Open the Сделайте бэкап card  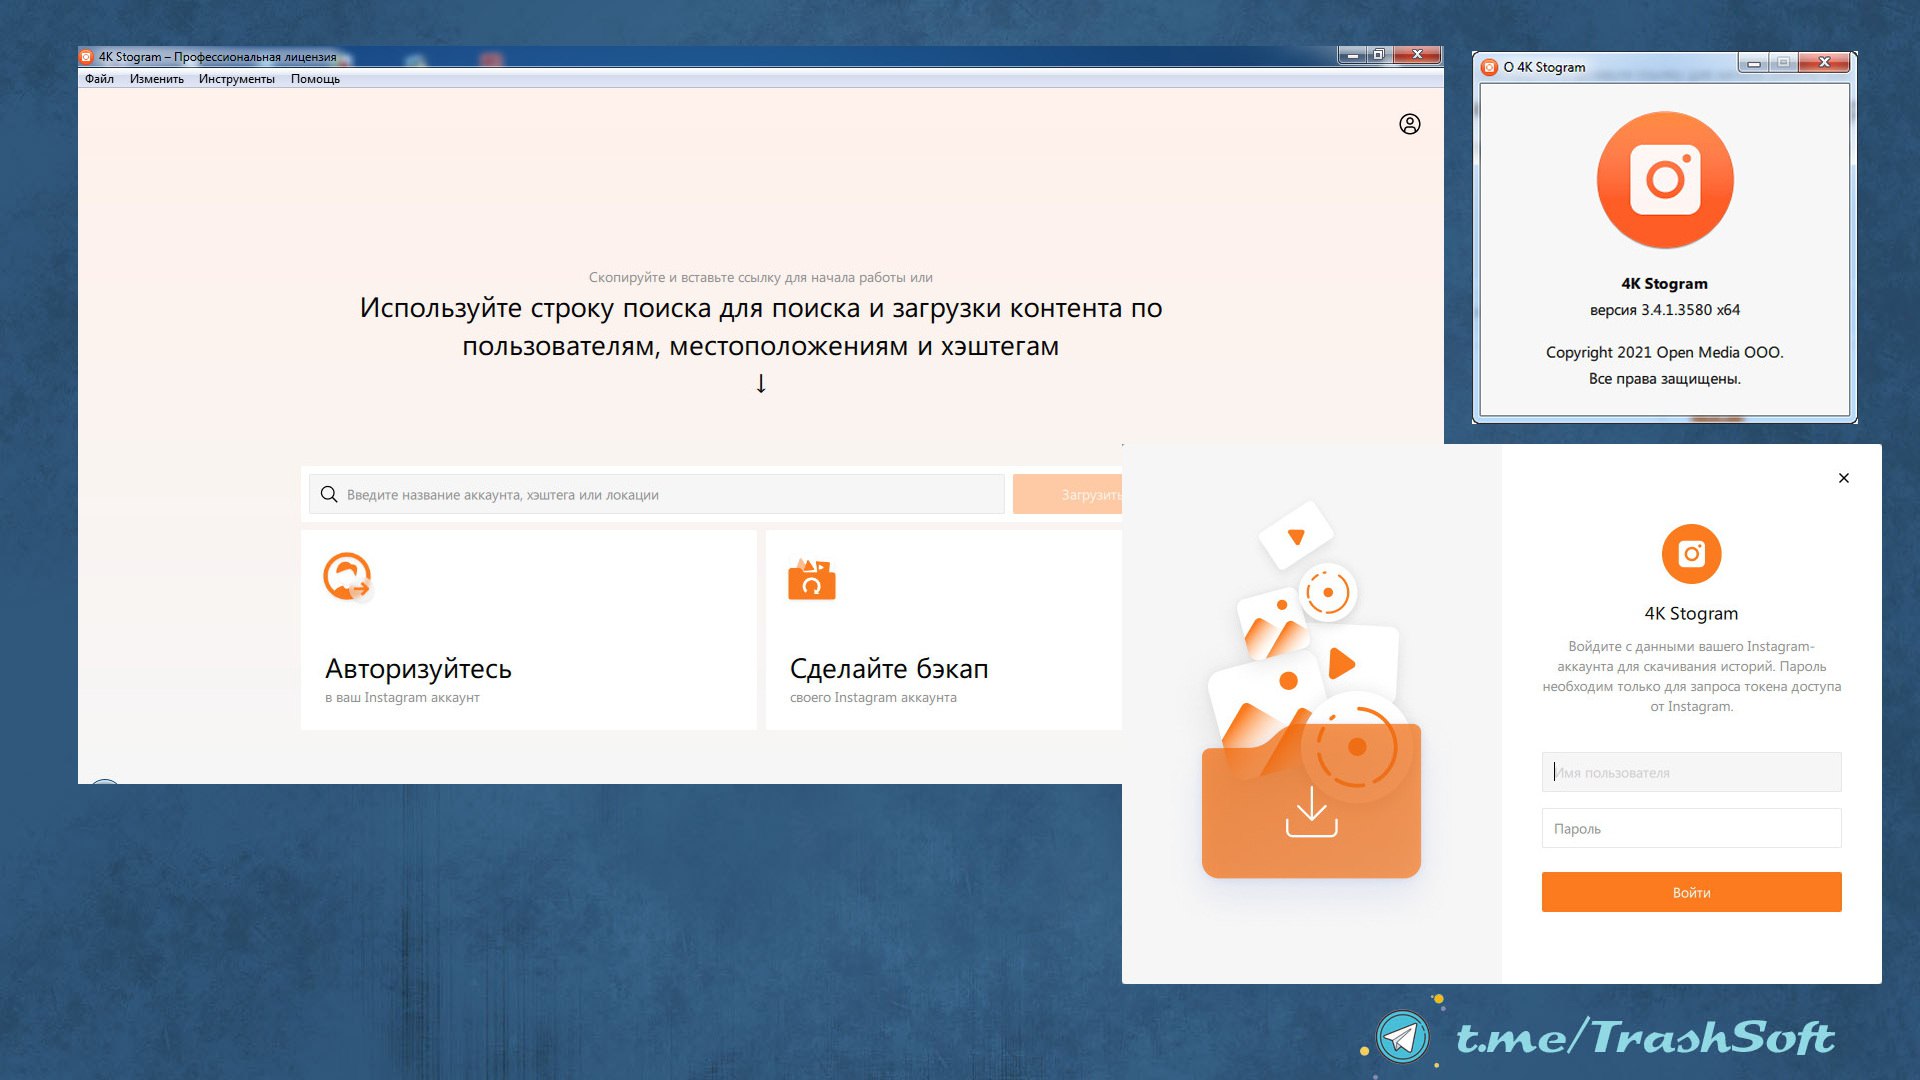[x=943, y=630]
